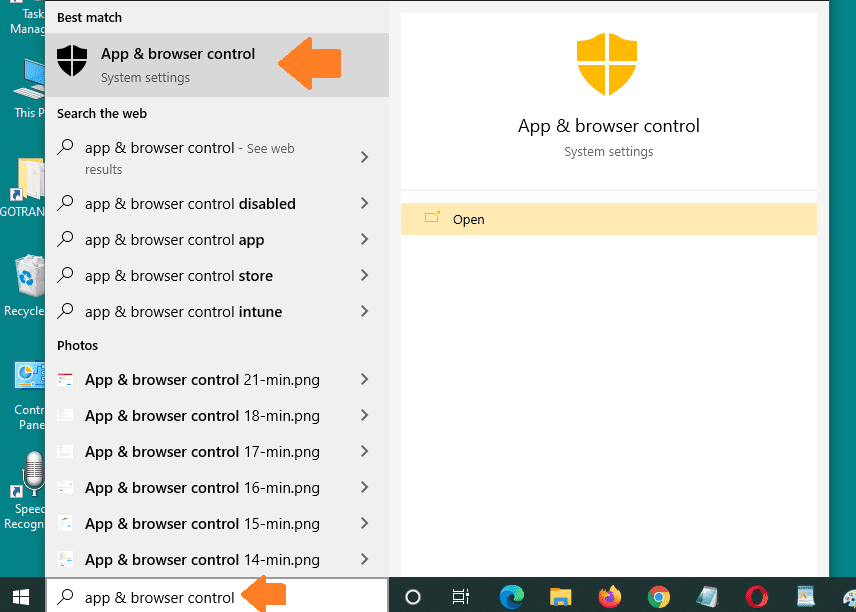856x612 pixels.
Task: Expand the 'app & browser control disabled' suggestion arrow
Action: coord(364,204)
